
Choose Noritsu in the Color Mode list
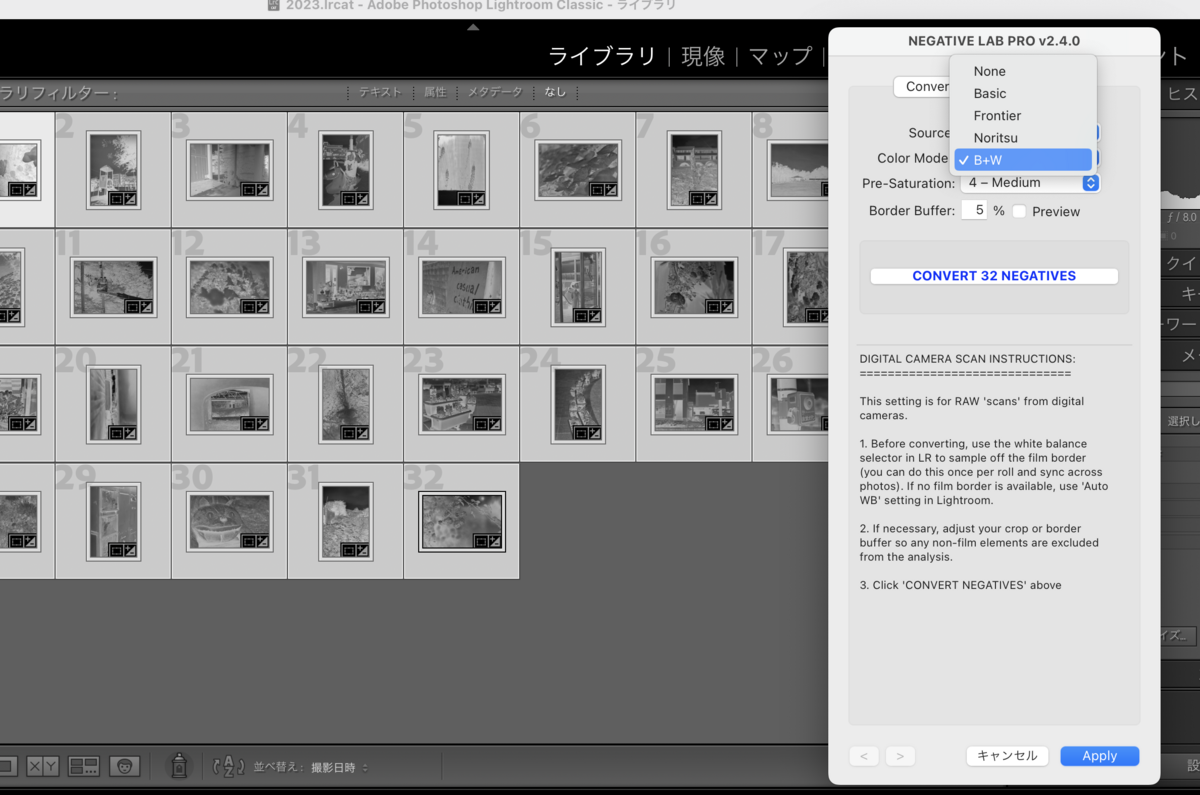pyautogui.click(x=1023, y=137)
